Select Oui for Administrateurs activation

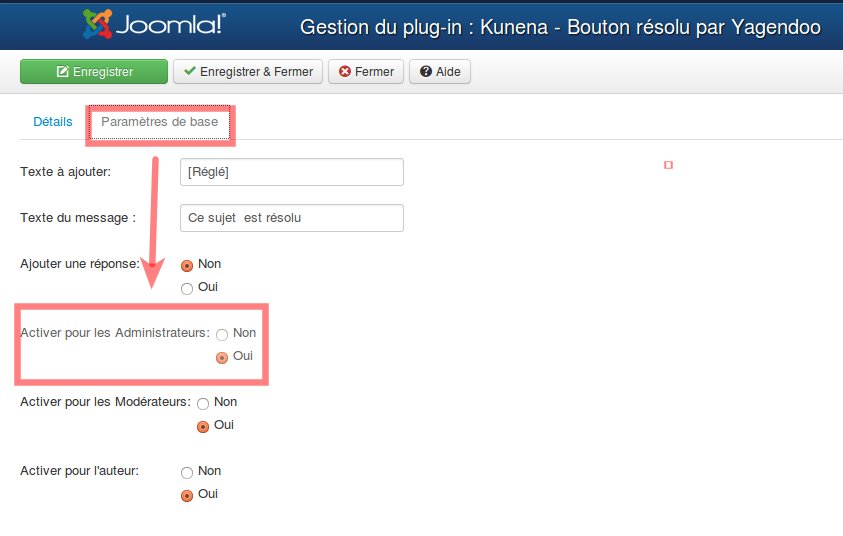pyautogui.click(x=222, y=357)
